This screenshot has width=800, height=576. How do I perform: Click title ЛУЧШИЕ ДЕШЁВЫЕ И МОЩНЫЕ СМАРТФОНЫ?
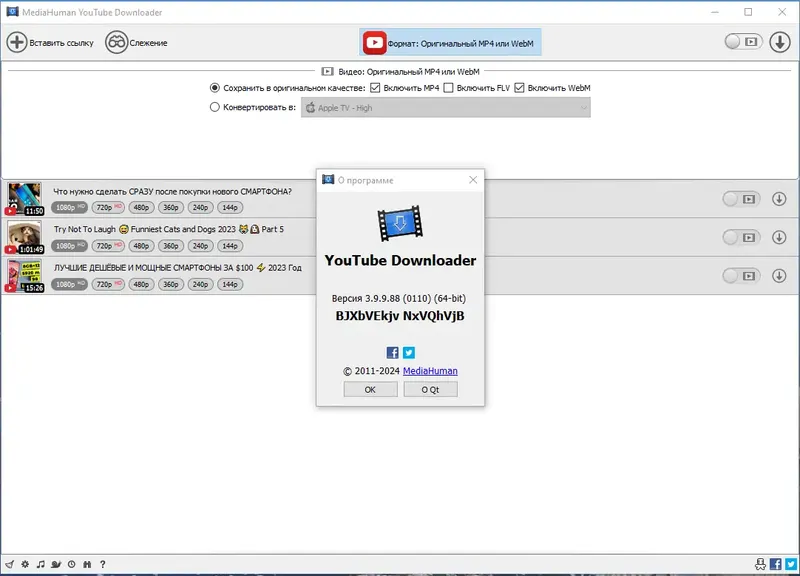click(x=177, y=268)
